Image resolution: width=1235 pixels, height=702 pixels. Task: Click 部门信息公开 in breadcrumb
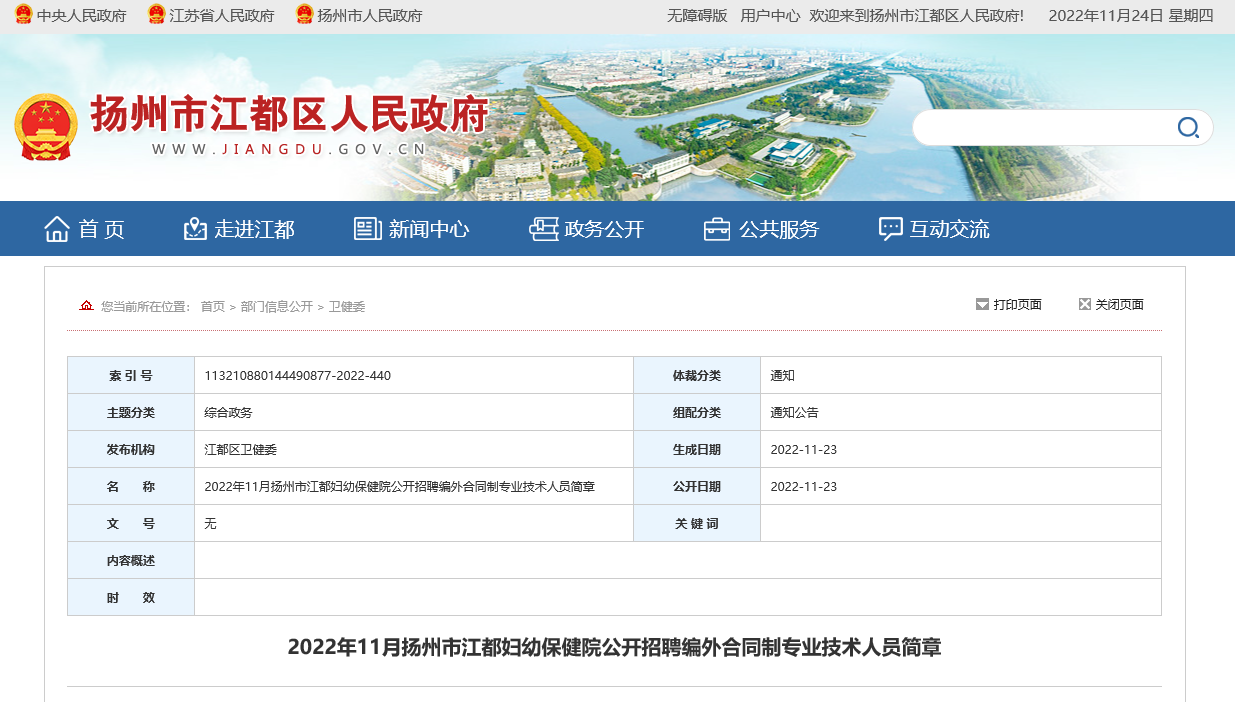[x=277, y=307]
